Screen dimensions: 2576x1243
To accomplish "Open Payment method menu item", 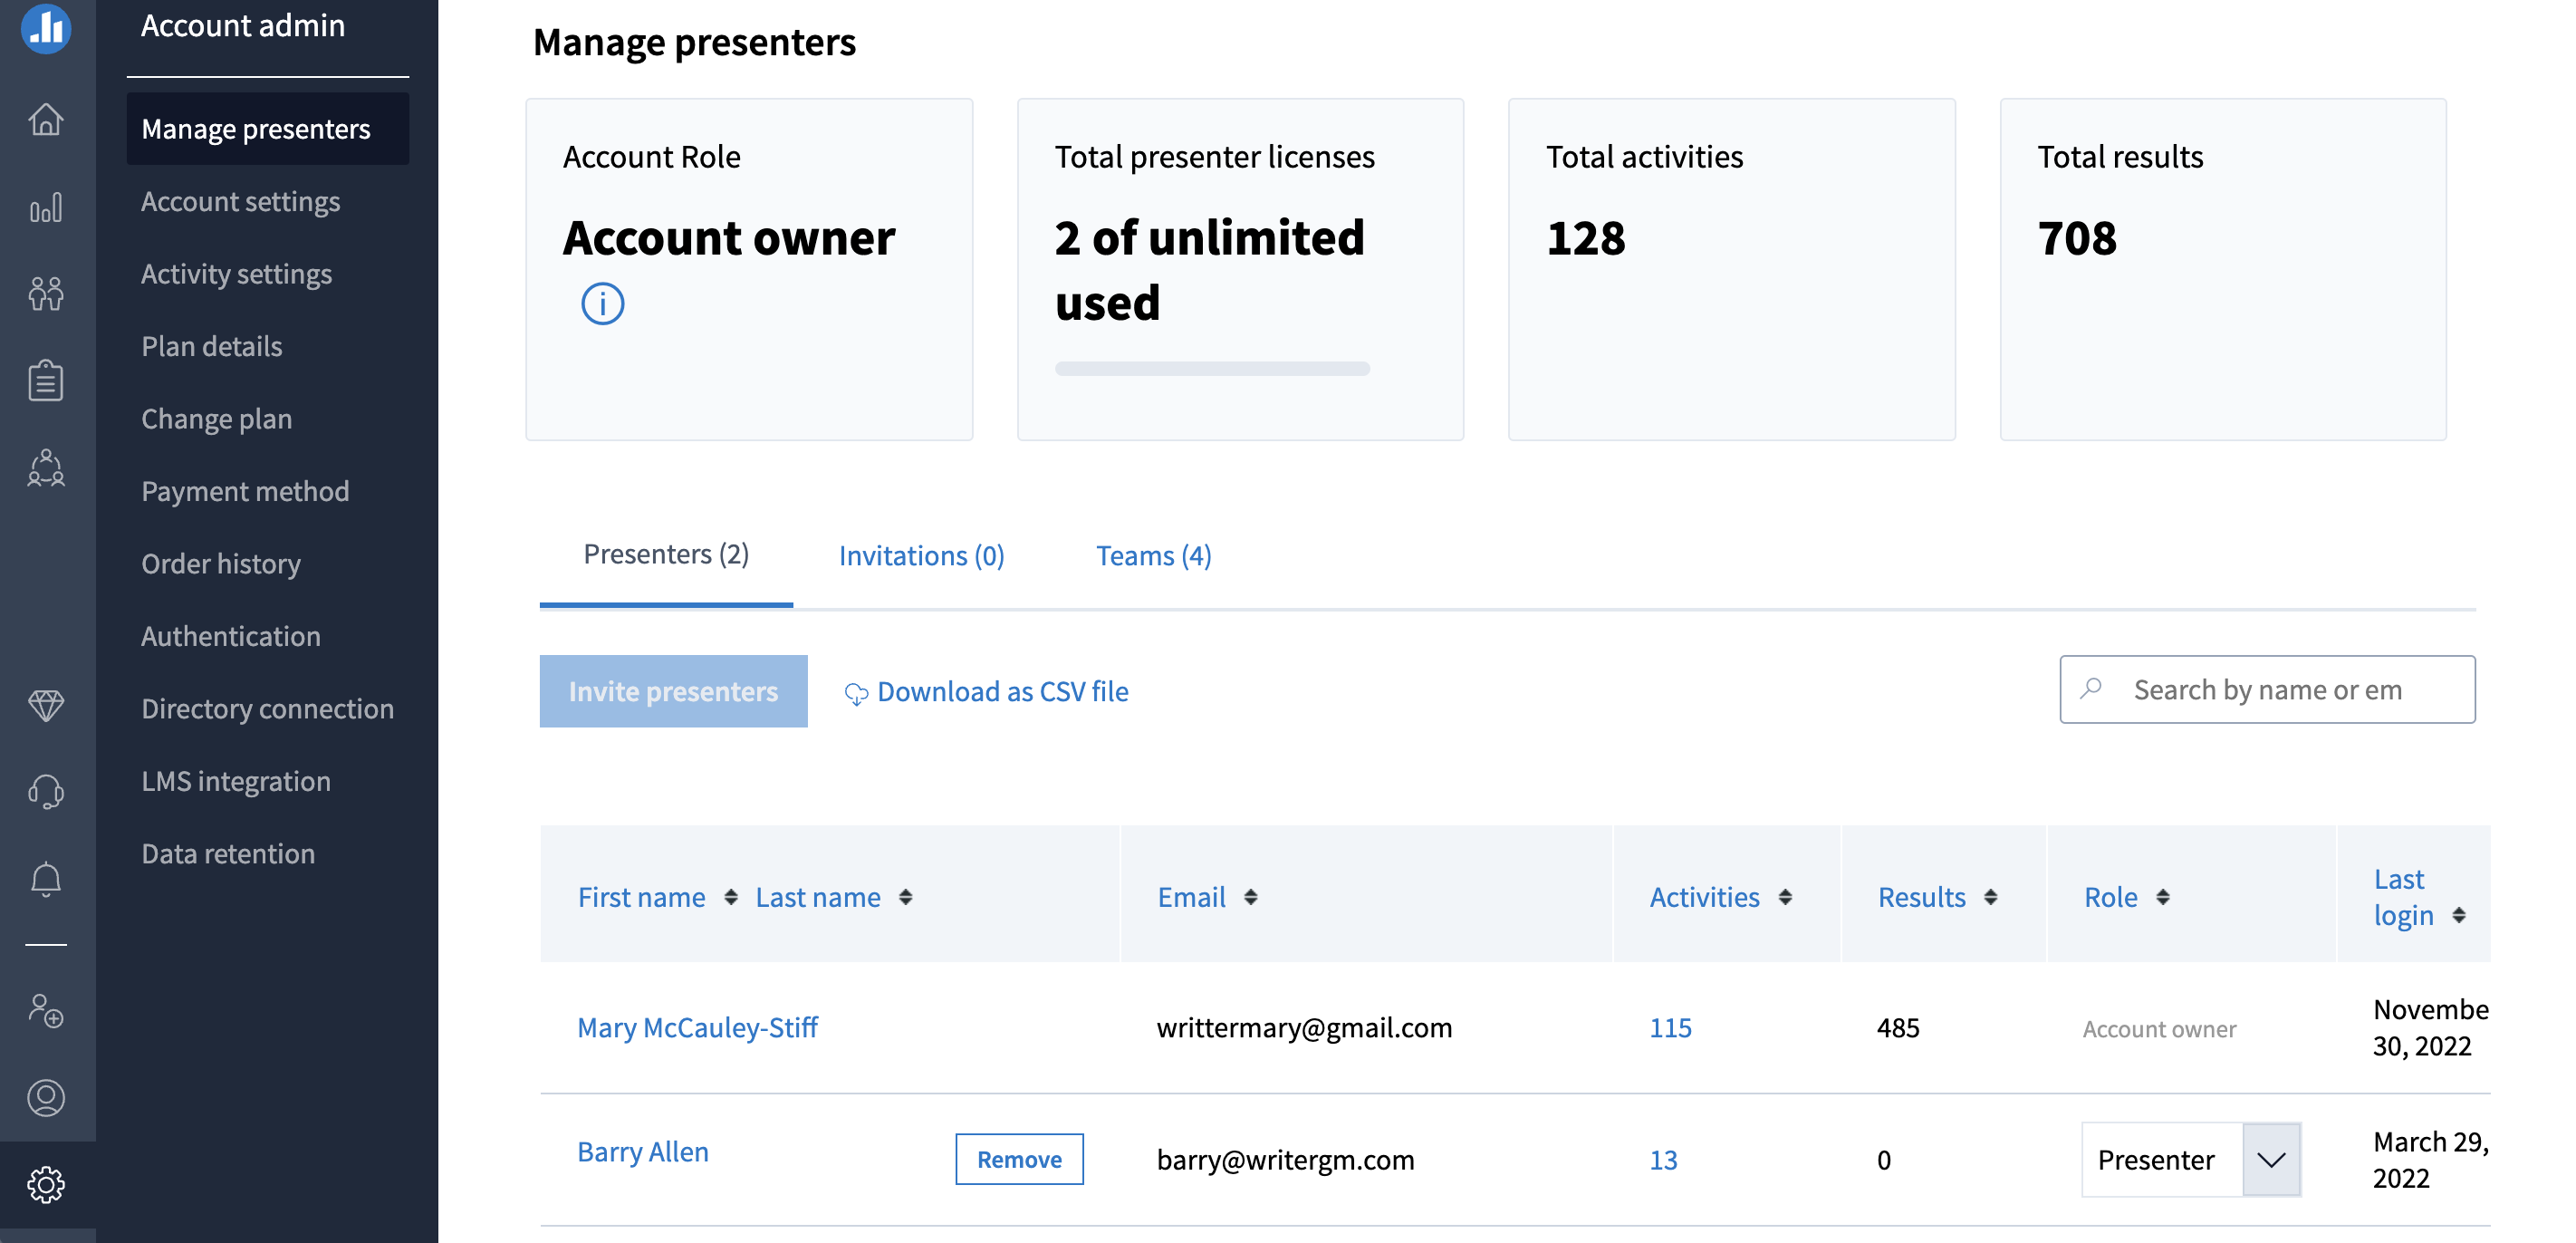I will tap(245, 491).
